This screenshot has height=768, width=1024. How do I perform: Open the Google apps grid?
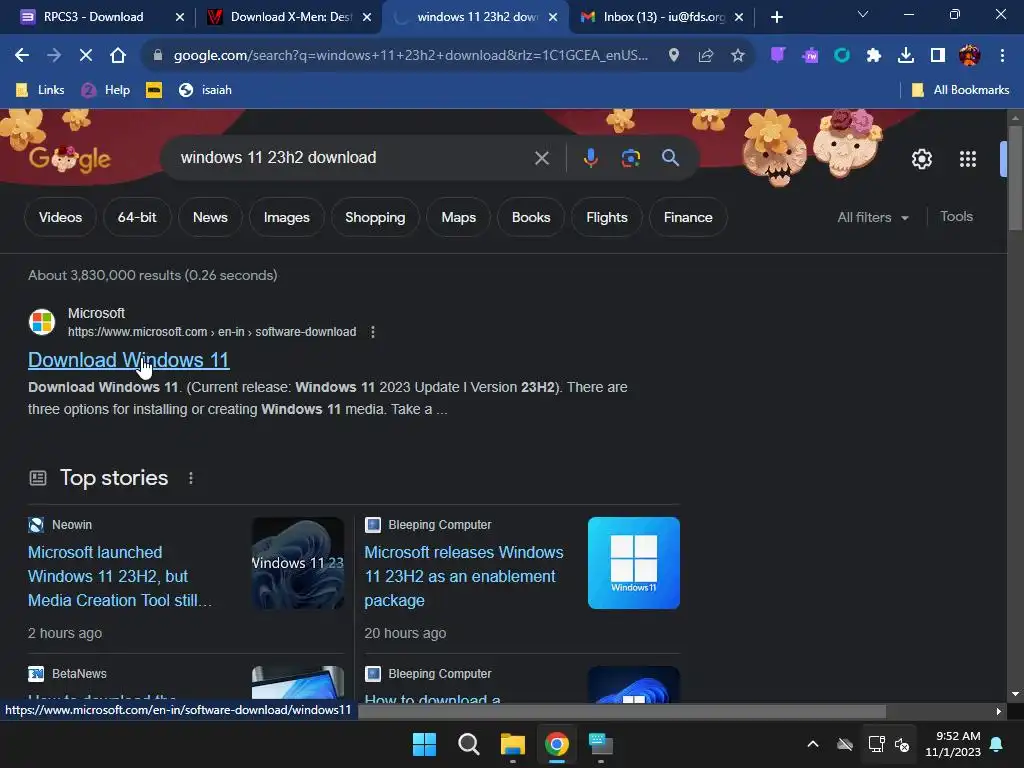(967, 159)
